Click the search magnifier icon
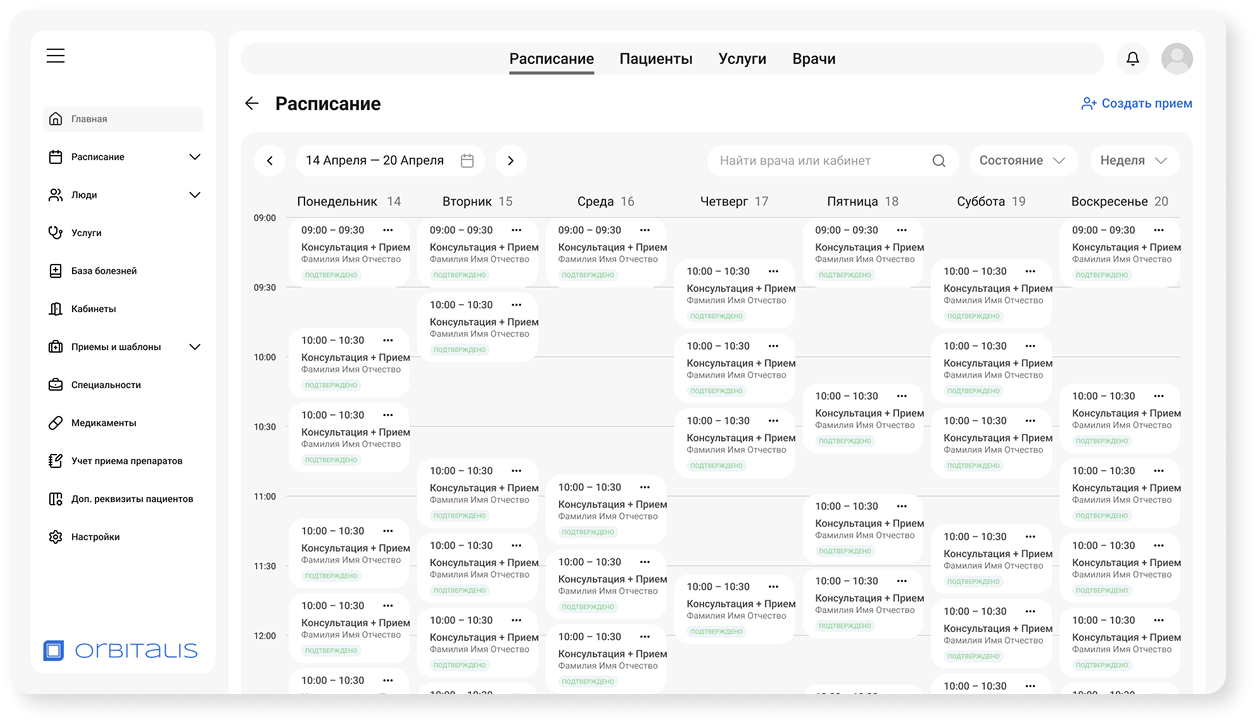The image size is (1256, 724). tap(939, 160)
